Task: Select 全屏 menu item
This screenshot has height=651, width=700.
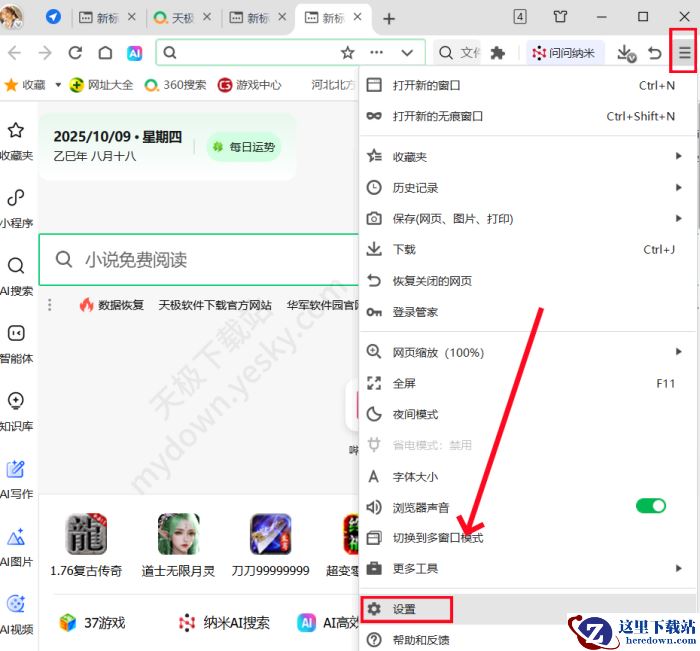Action: click(x=527, y=383)
